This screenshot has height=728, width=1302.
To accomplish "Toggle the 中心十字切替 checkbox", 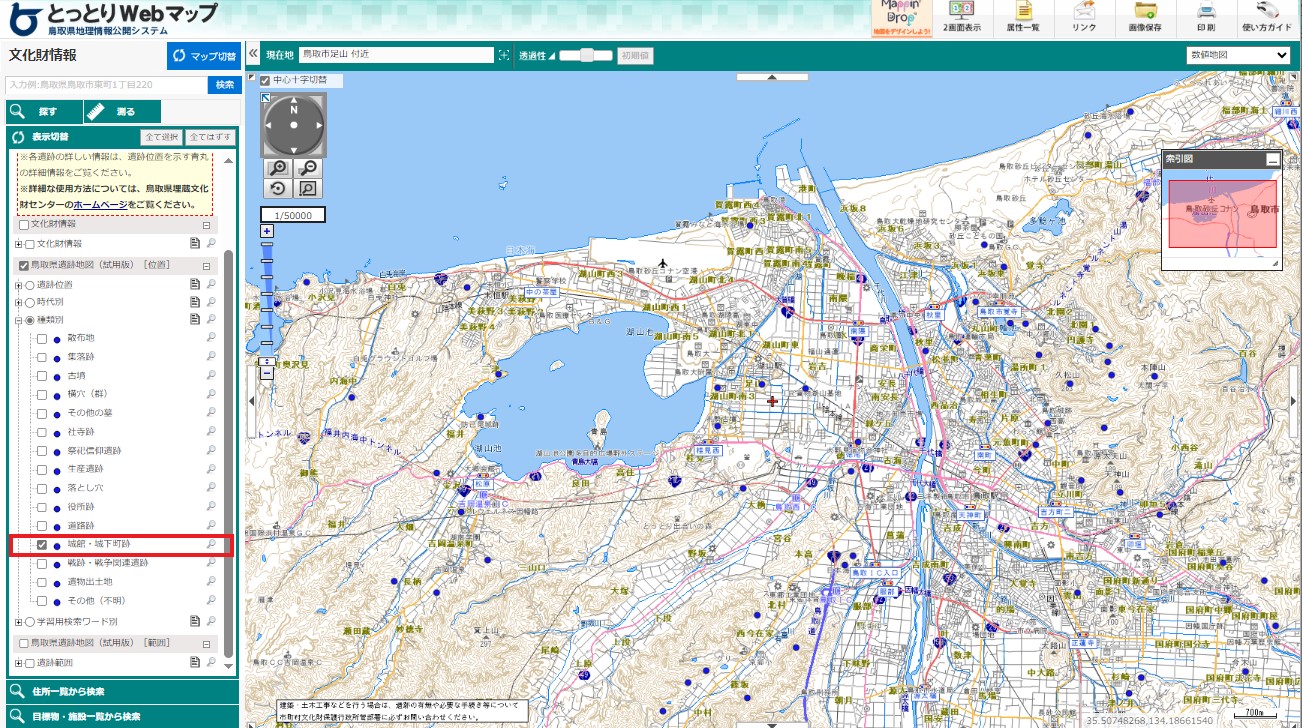I will [265, 80].
